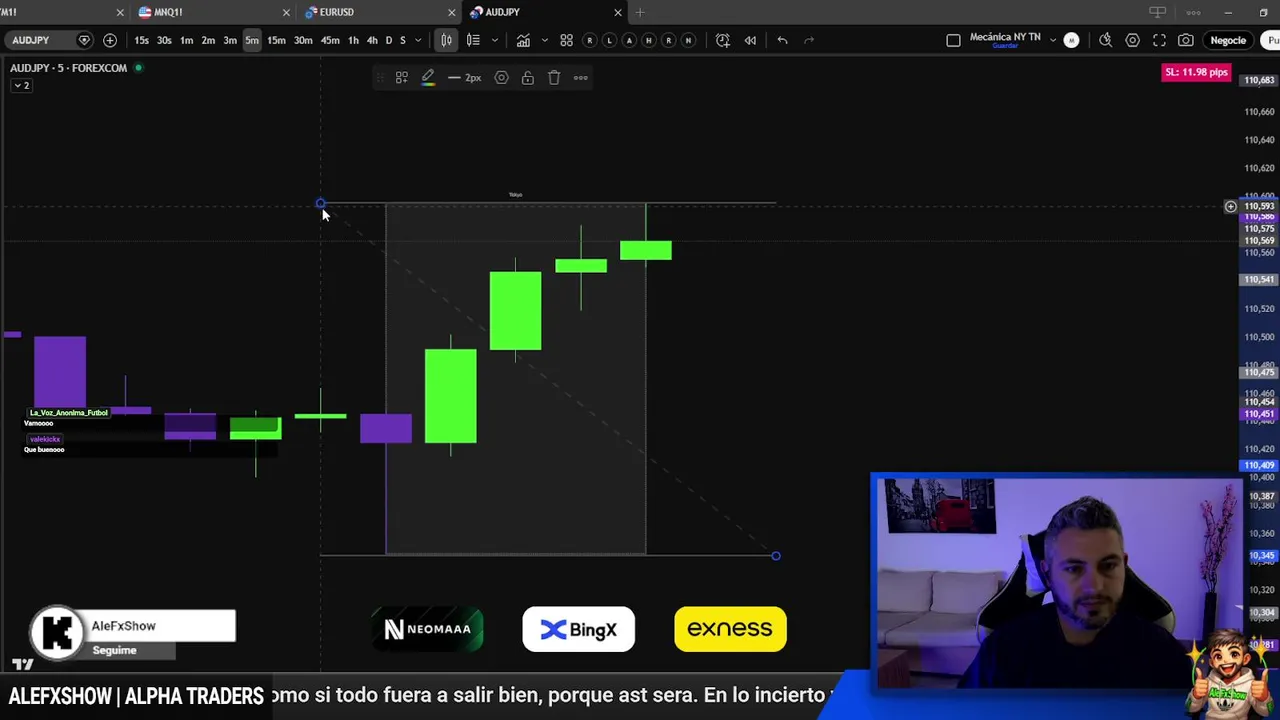Click the top-left anchor point of the drawing
Image resolution: width=1280 pixels, height=720 pixels.
320,204
